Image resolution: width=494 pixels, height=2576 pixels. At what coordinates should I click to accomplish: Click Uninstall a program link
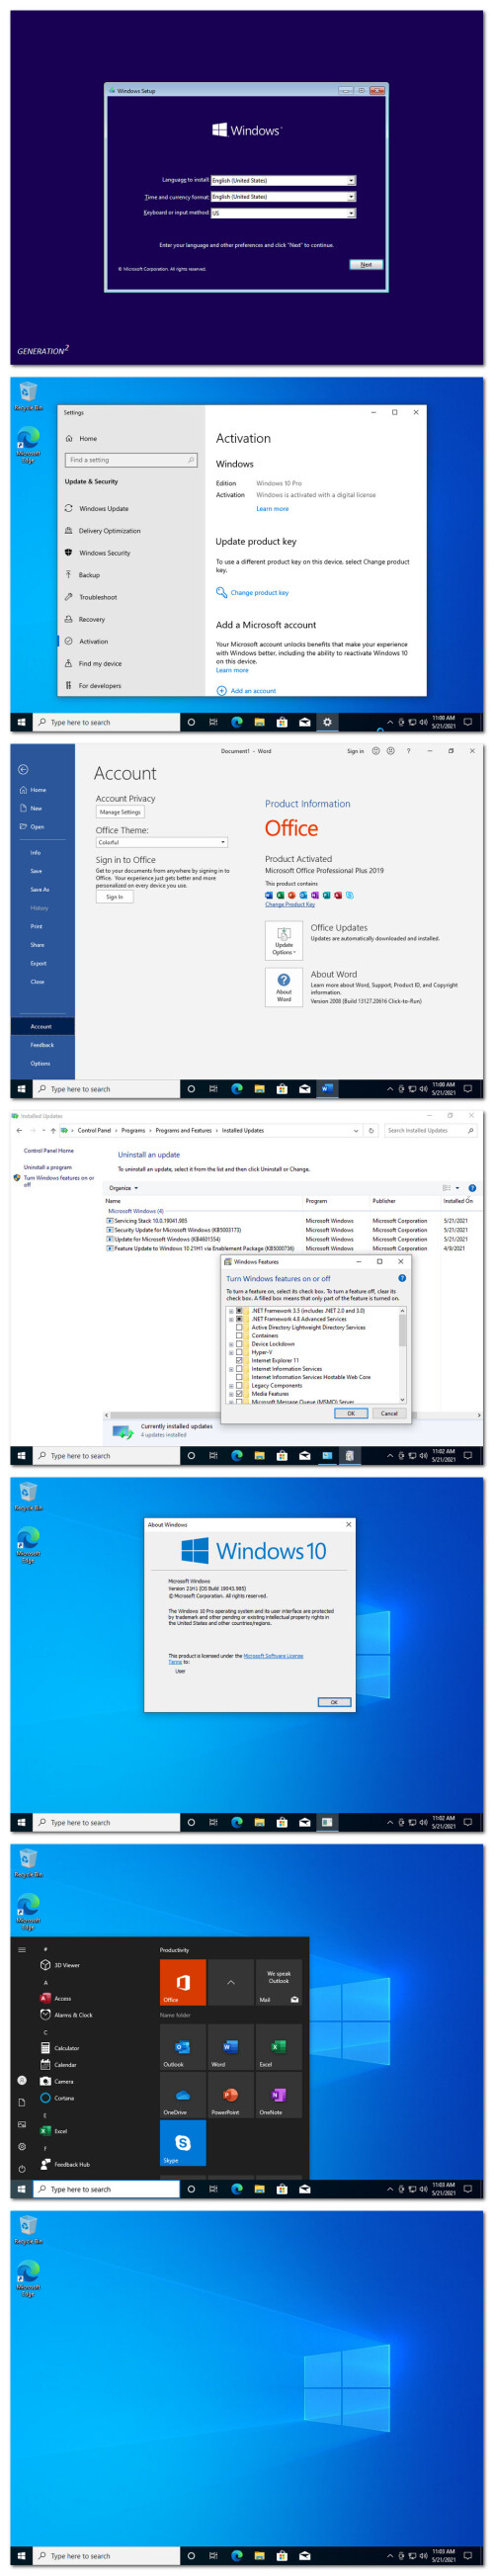pos(48,1167)
